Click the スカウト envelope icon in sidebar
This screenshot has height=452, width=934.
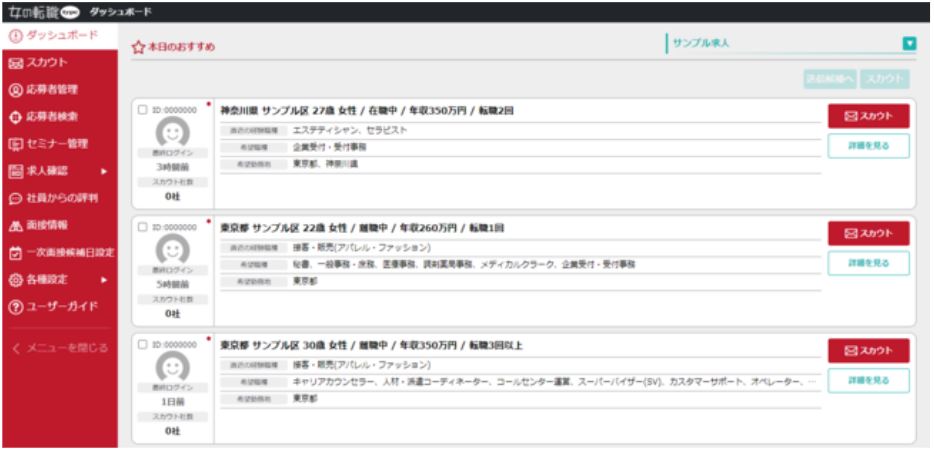[16, 63]
